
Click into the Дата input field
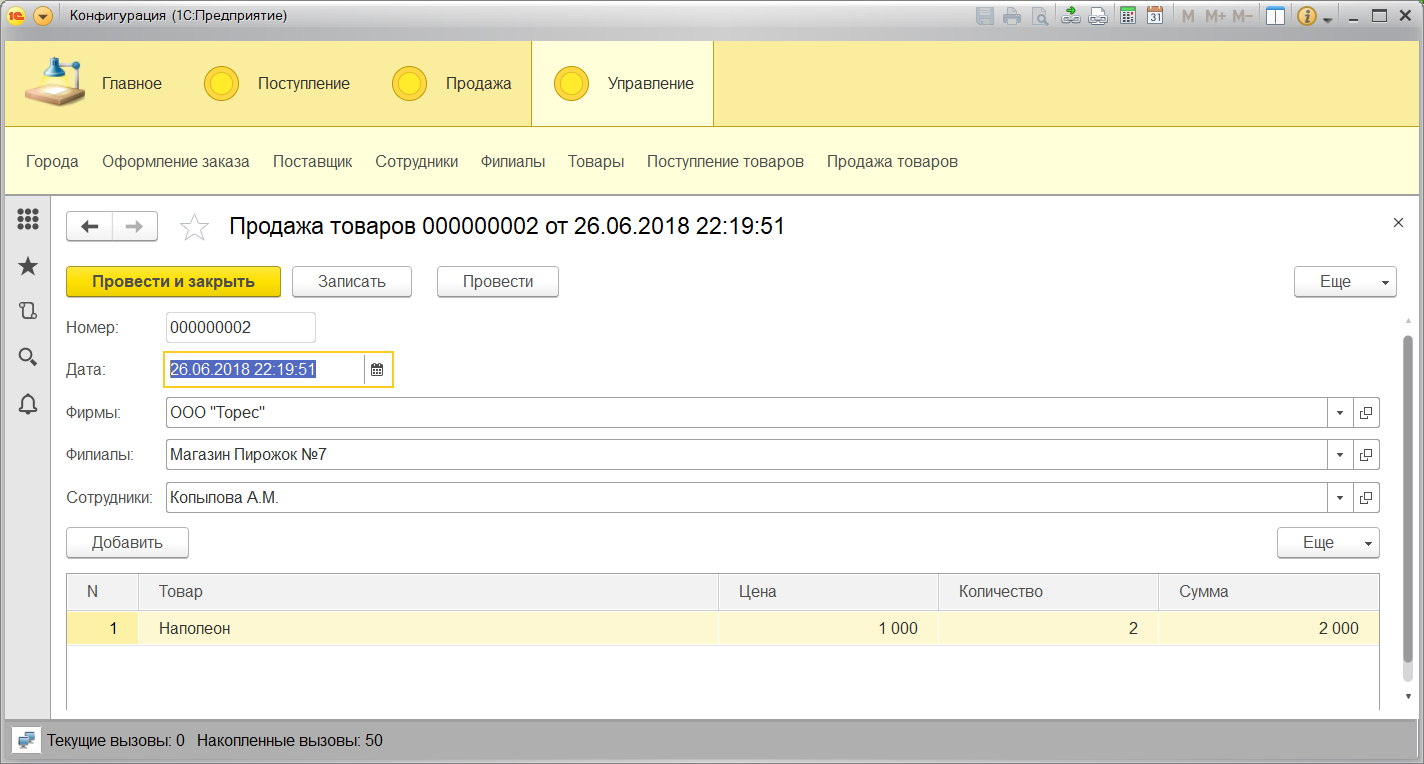tap(264, 369)
